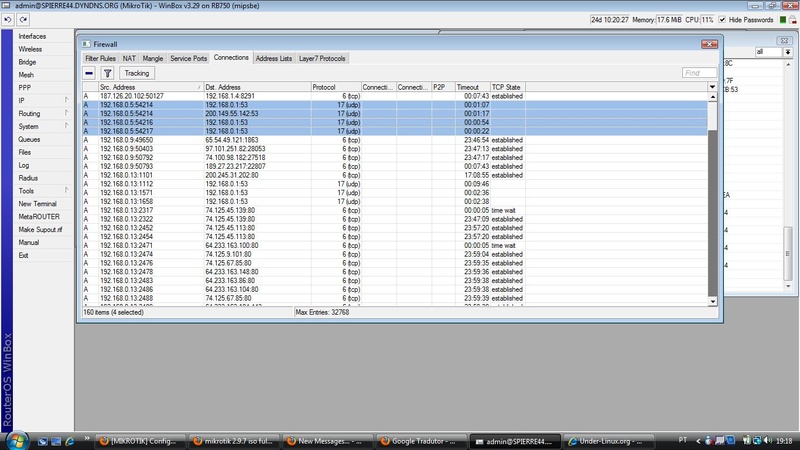Click the green status indicator square
Screen dimensions: 800x450
(x=783, y=19)
